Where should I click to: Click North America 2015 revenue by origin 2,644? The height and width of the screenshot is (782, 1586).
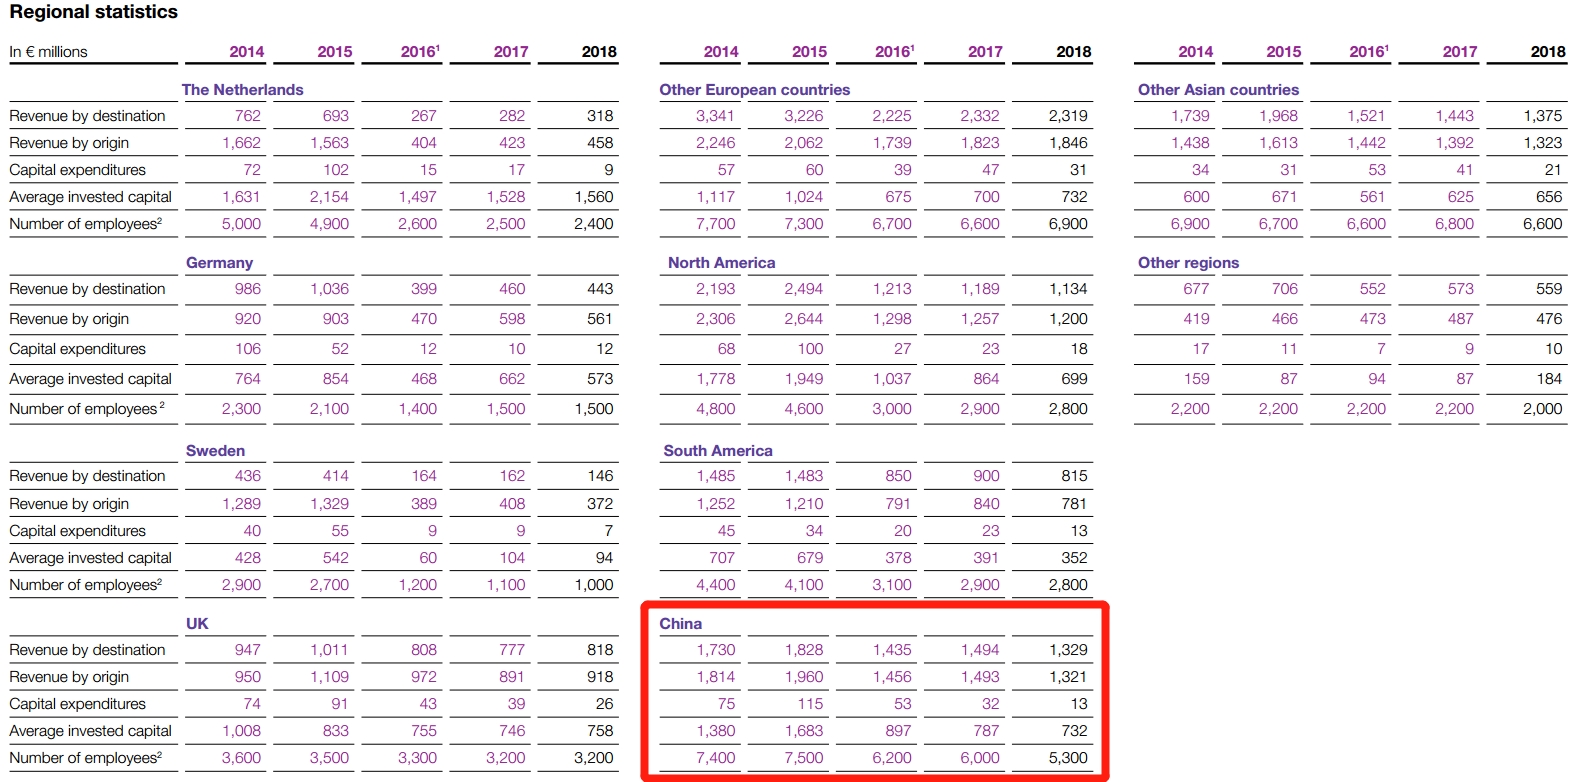[803, 319]
